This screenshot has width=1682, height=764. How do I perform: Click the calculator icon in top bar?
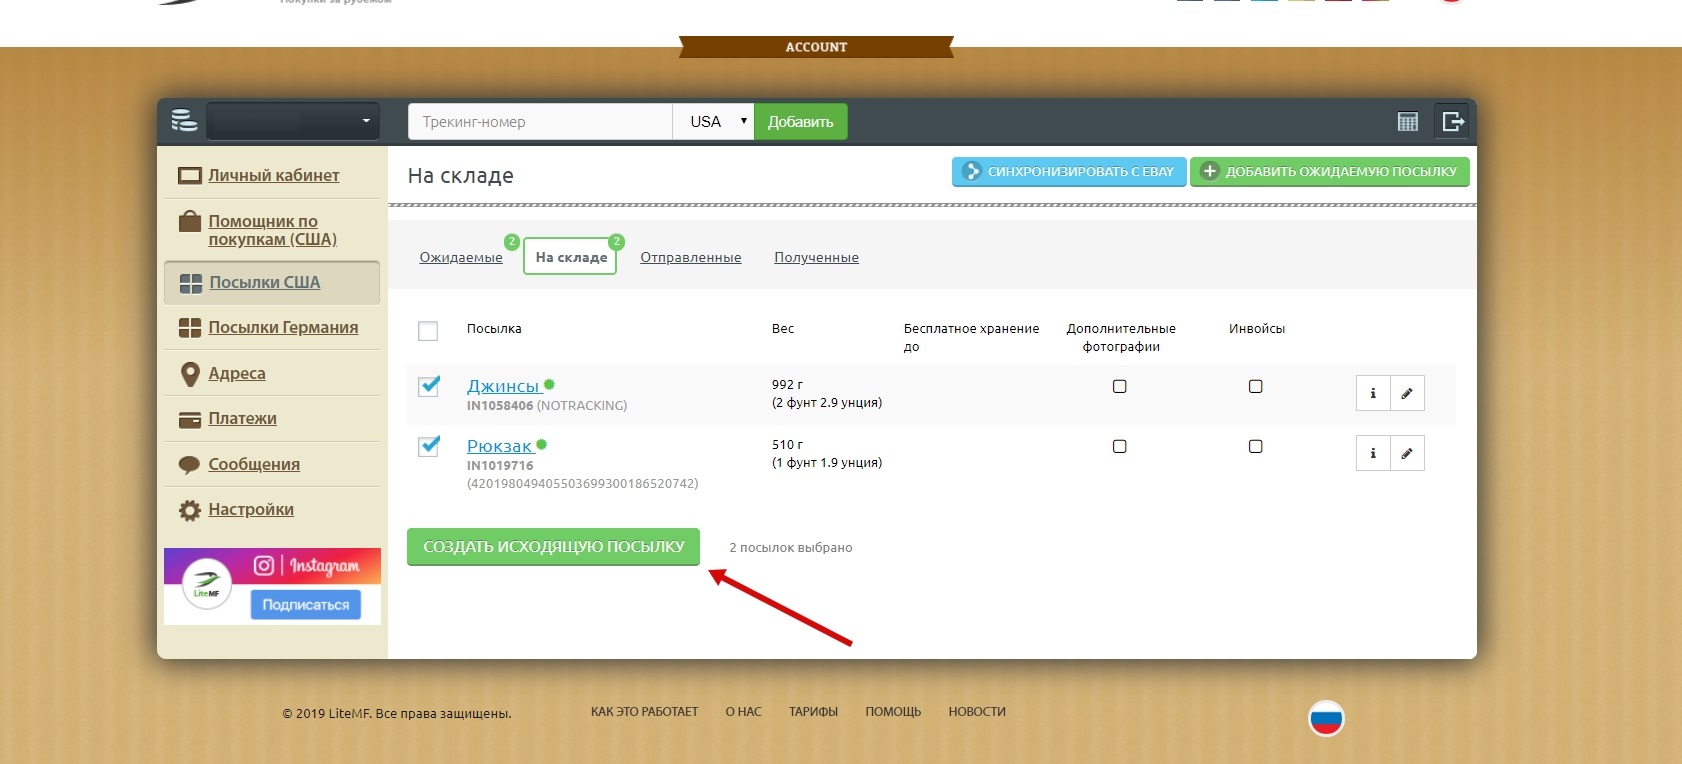point(1407,122)
